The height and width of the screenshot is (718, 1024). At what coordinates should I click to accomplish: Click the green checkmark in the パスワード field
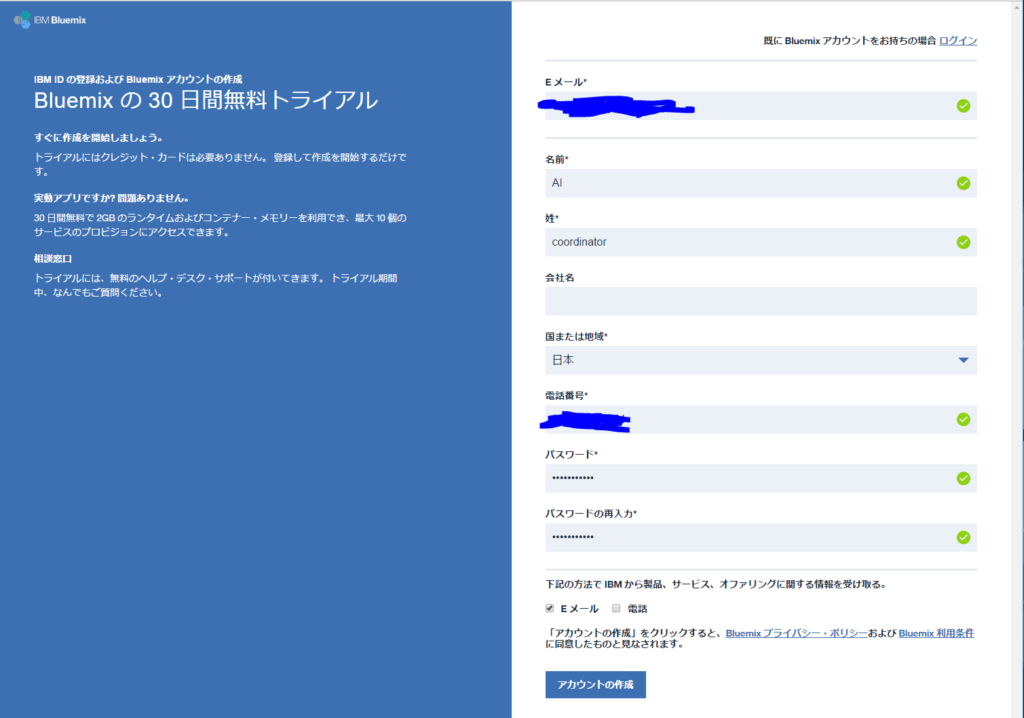pos(963,478)
